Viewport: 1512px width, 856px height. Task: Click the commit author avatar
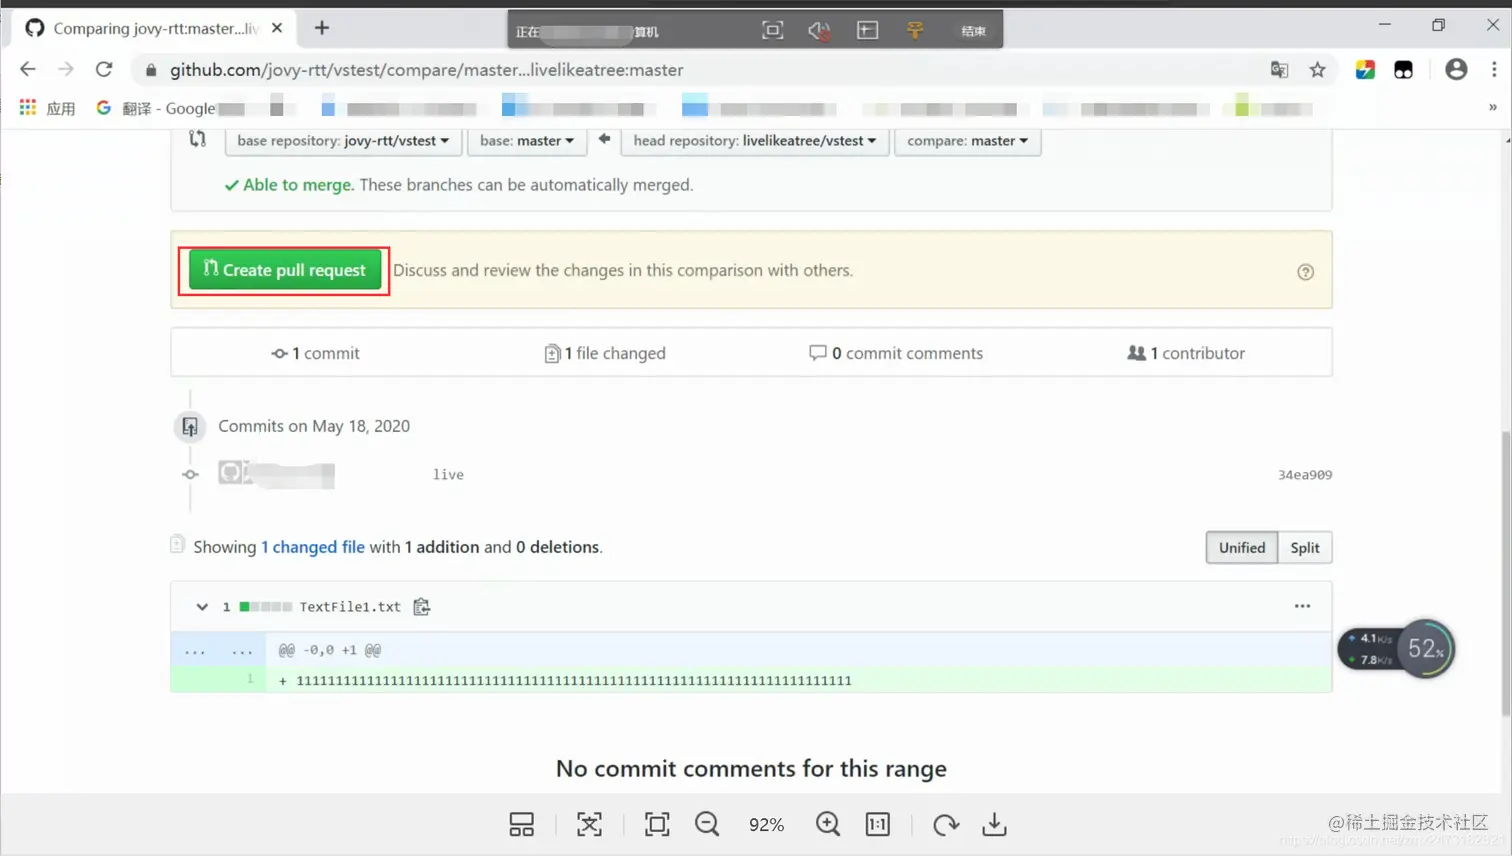point(231,472)
